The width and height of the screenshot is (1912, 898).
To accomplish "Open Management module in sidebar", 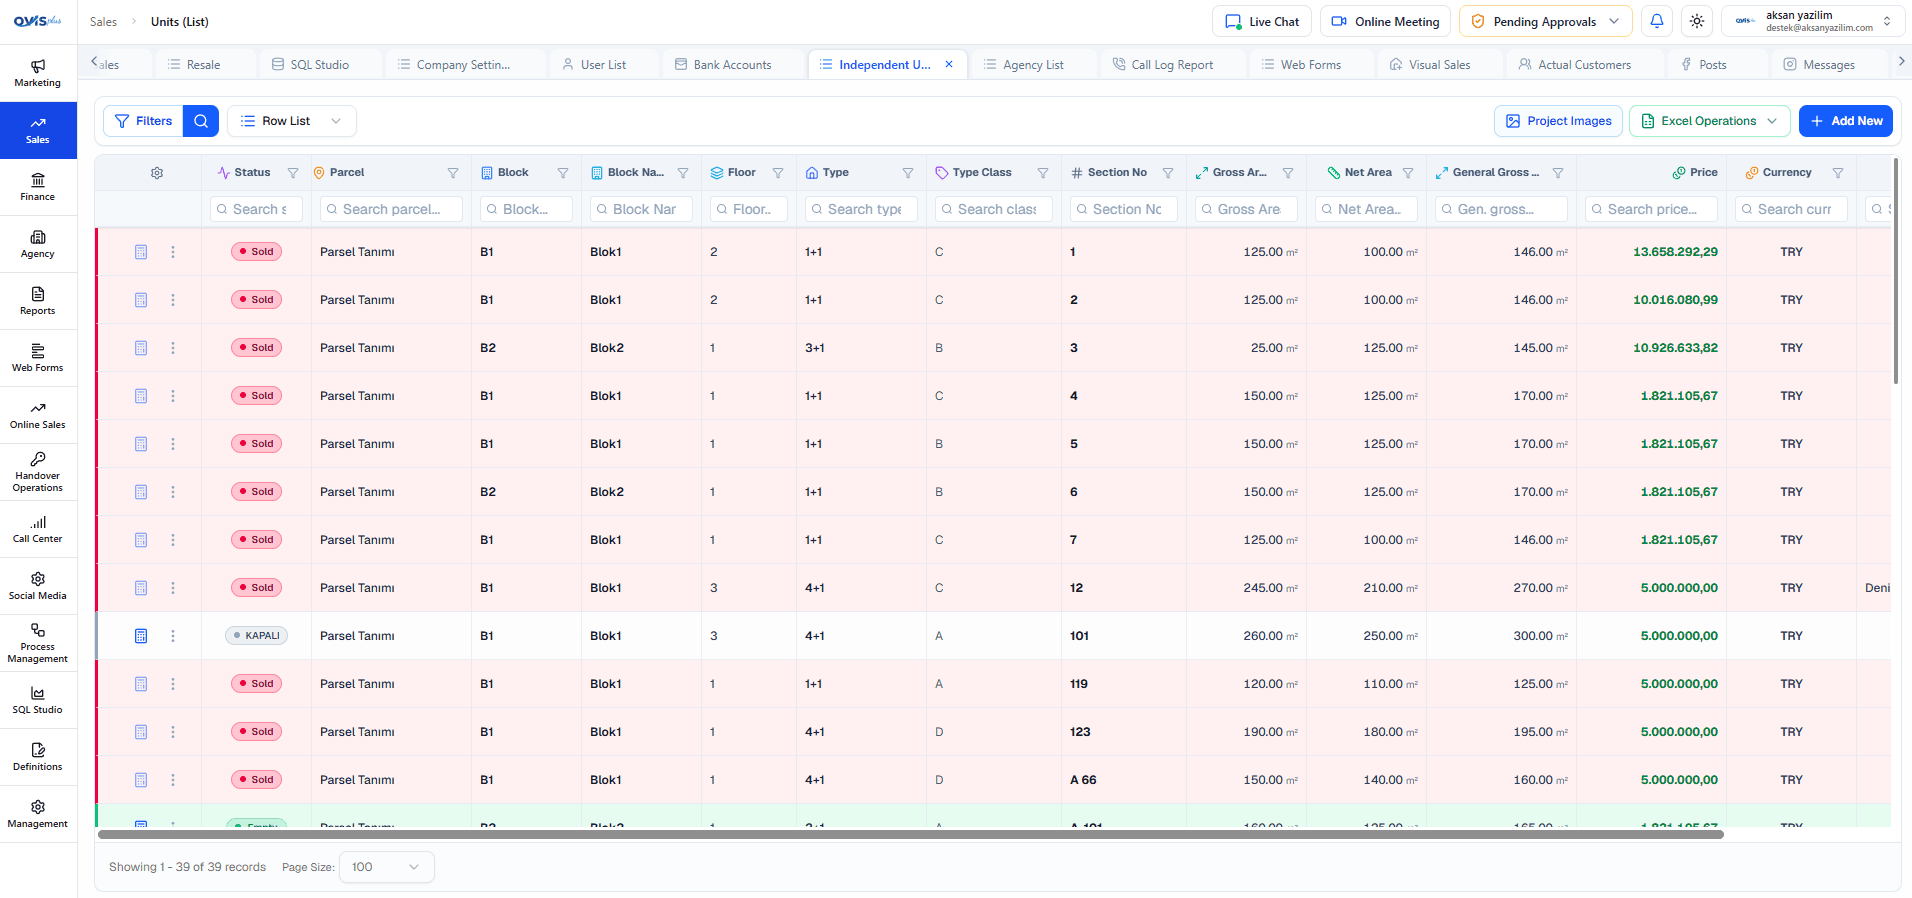I will [x=38, y=814].
